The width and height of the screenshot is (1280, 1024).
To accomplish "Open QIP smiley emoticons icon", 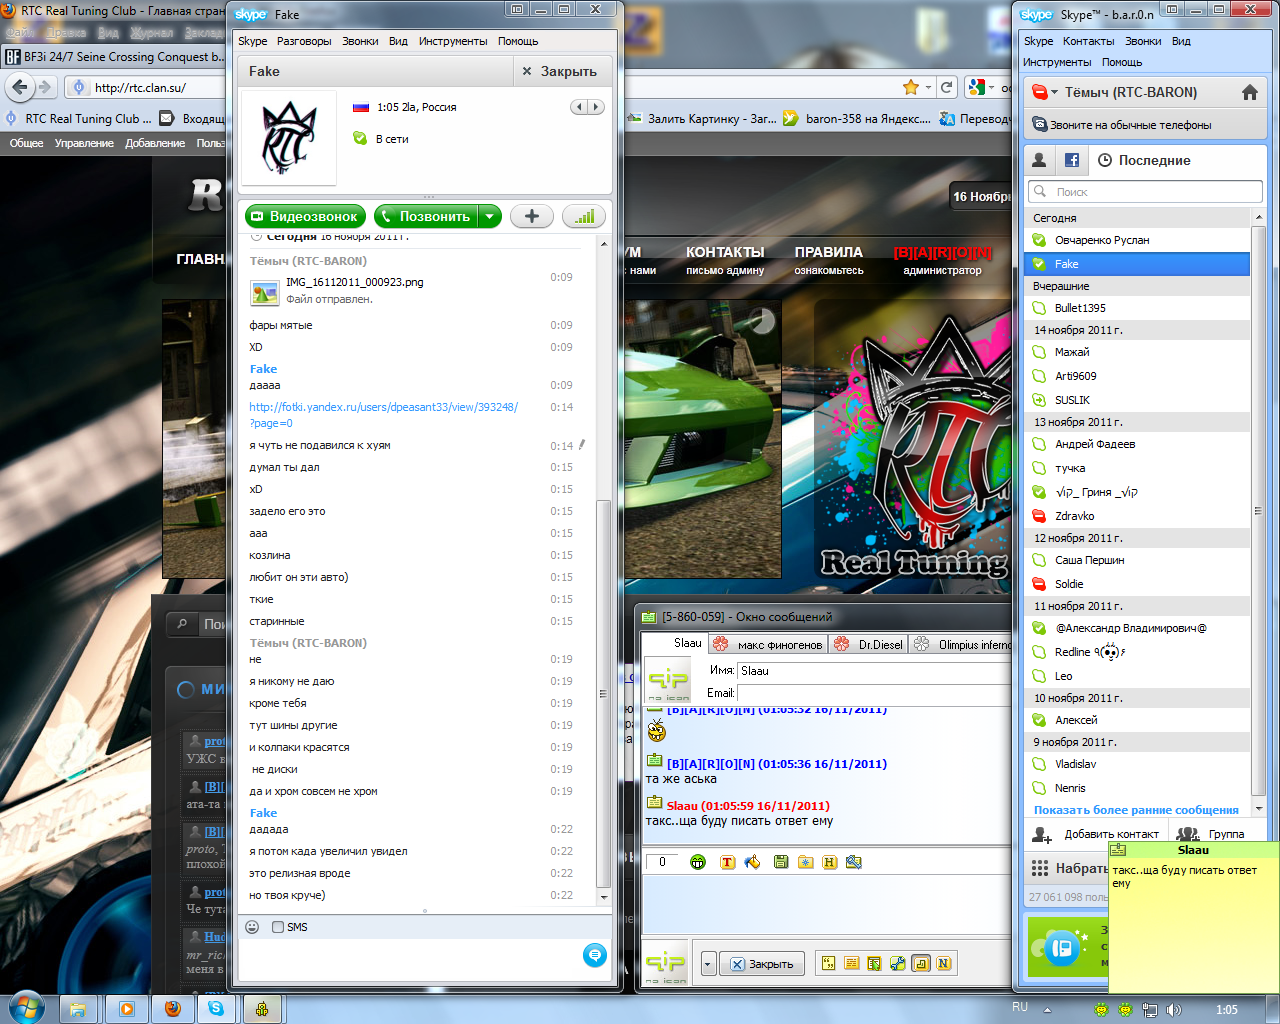I will [698, 862].
